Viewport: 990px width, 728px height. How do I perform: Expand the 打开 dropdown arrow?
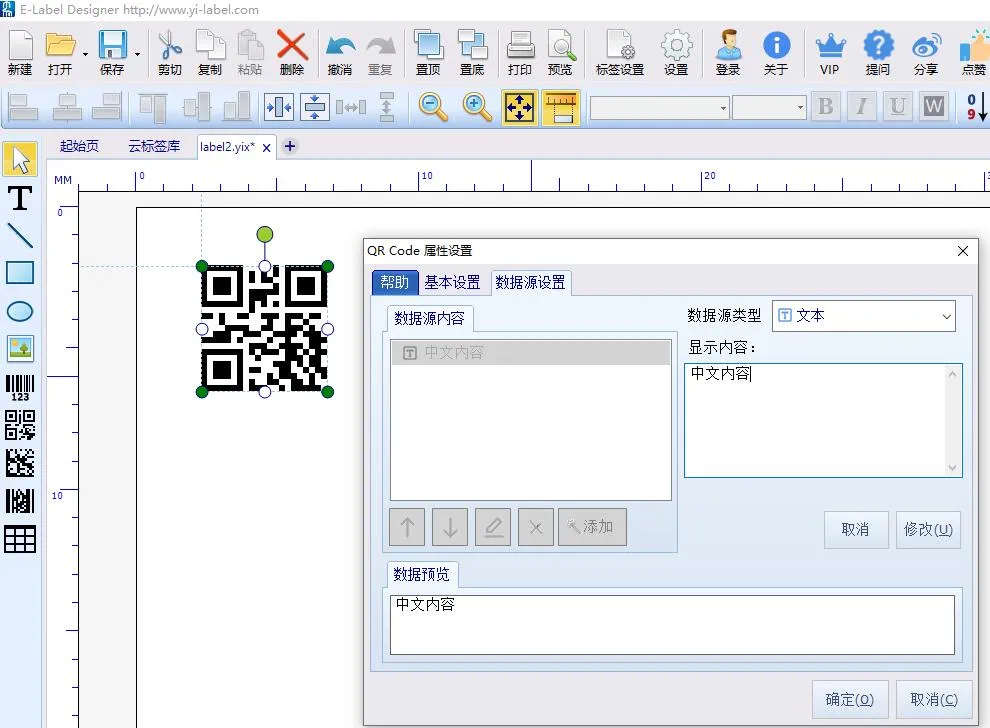tap(85, 54)
